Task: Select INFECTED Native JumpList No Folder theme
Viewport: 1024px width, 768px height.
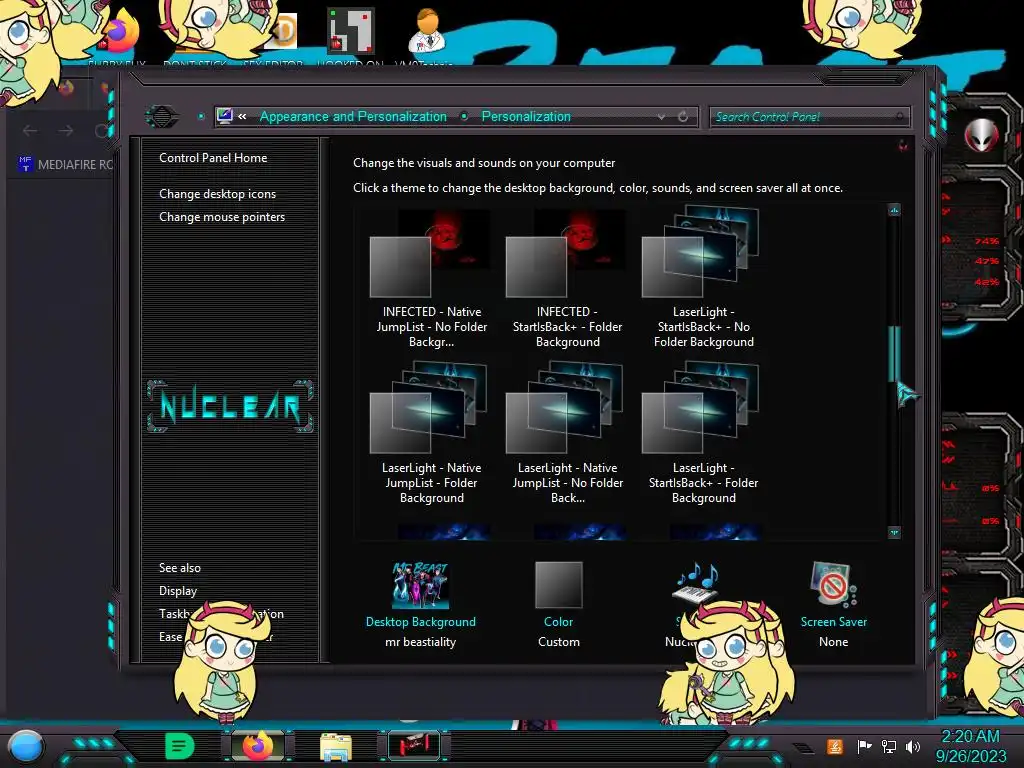Action: pos(431,280)
